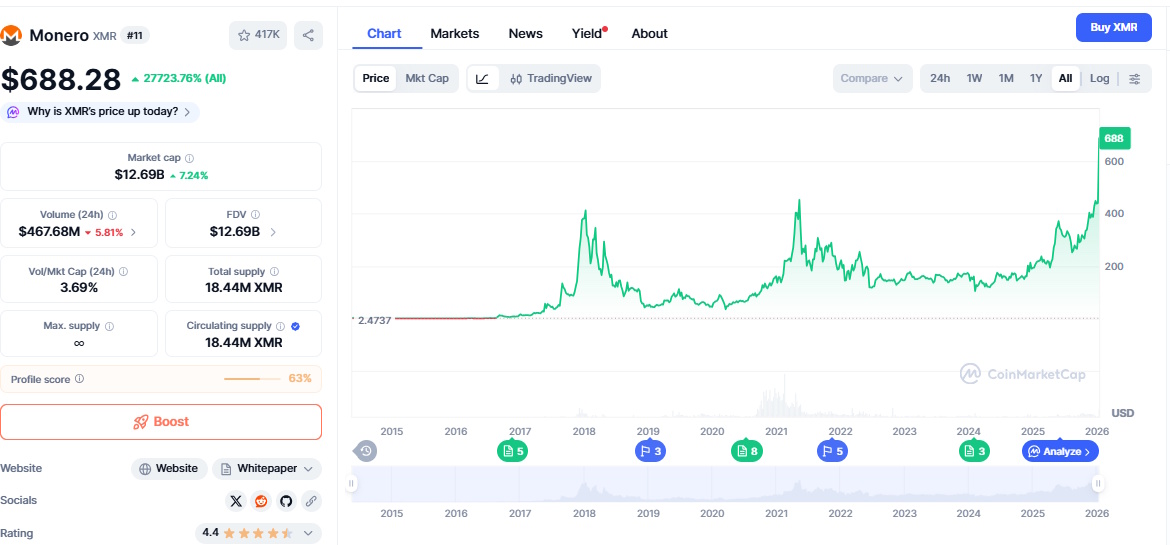1170x545 pixels.
Task: Expand the Compare dropdown
Action: [871, 79]
